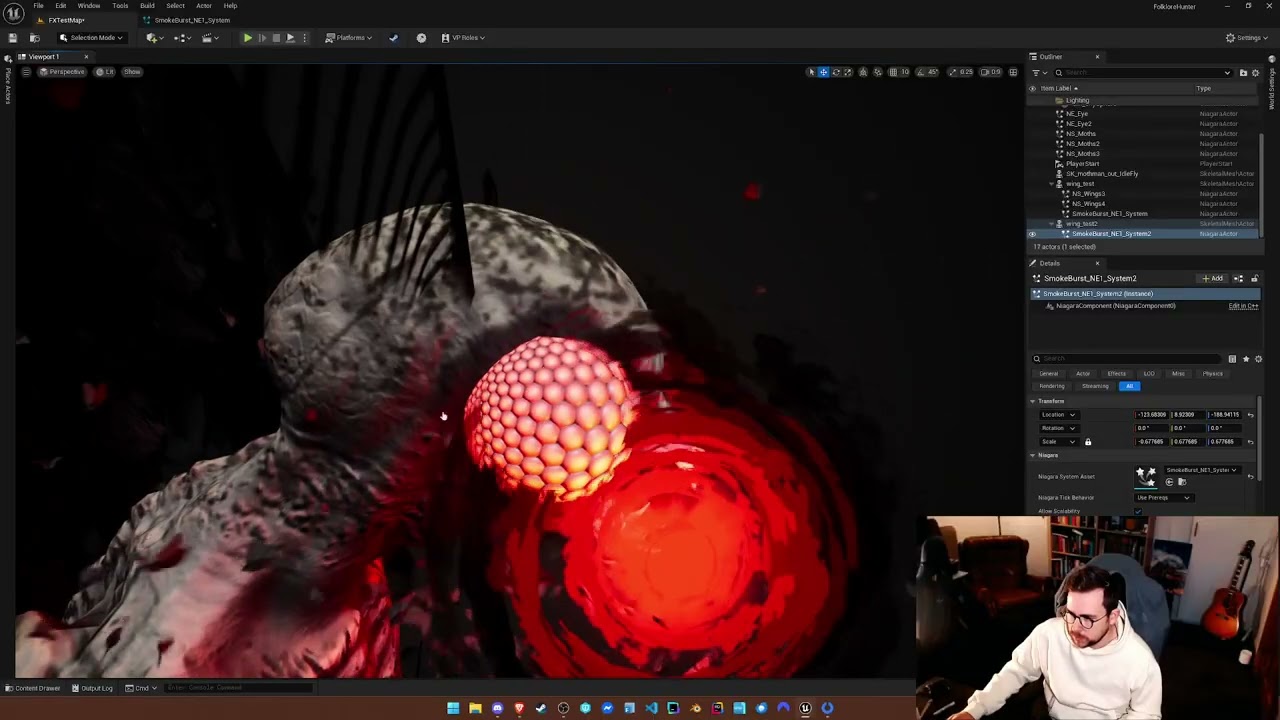The image size is (1280, 720).
Task: Open the add content dropdown in toolbar
Action: click(153, 38)
